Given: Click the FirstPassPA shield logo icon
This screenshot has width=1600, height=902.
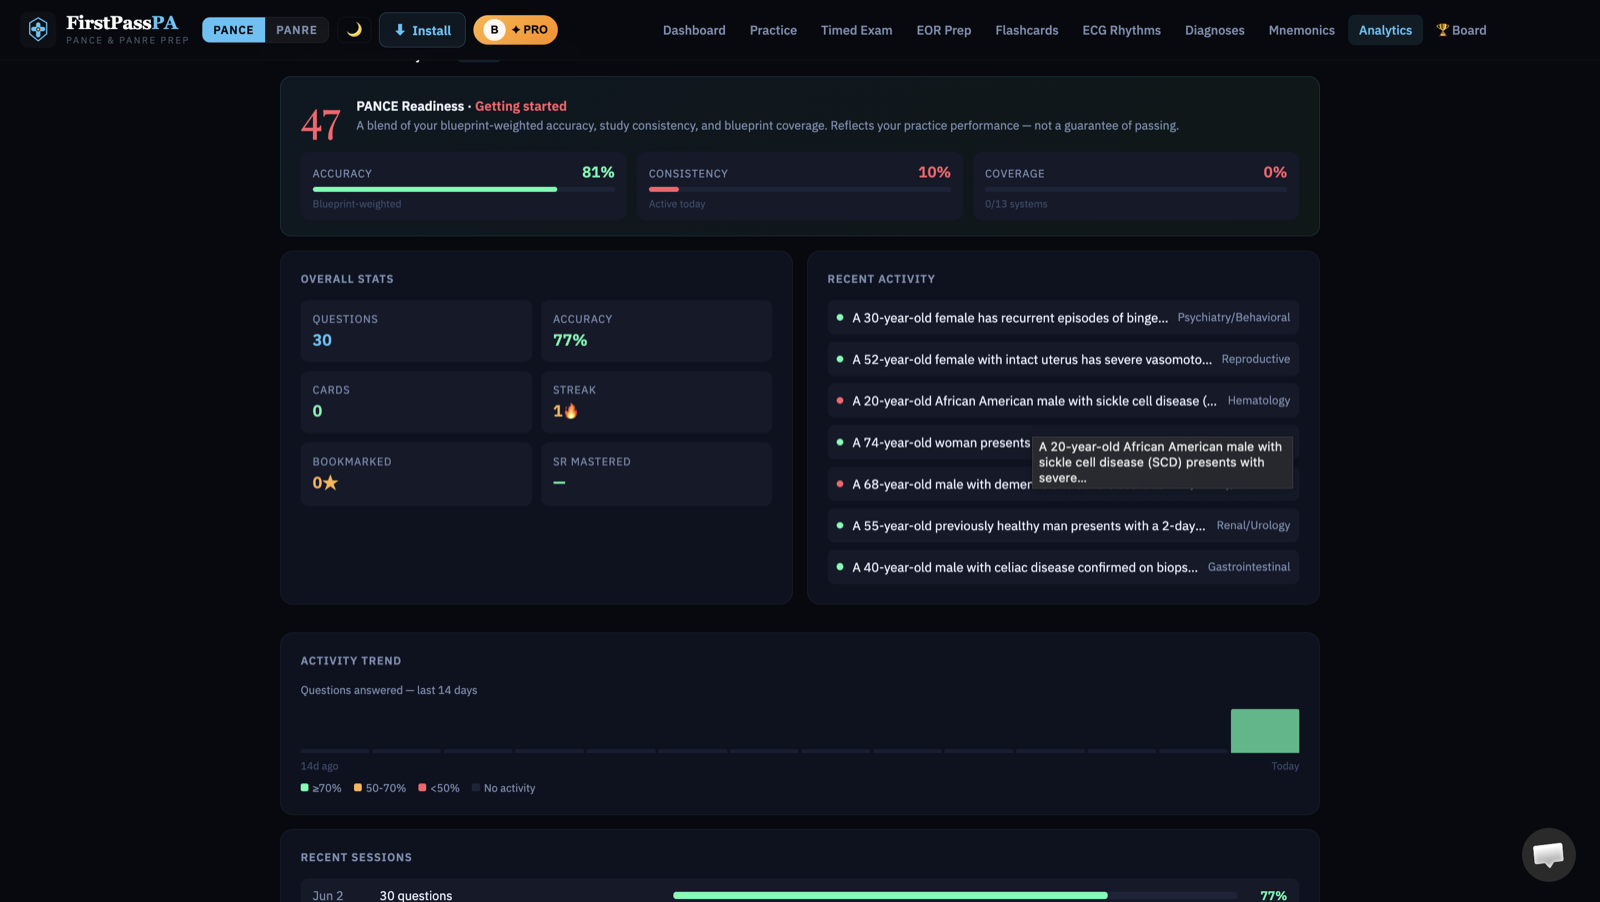Looking at the screenshot, I should click(x=38, y=29).
